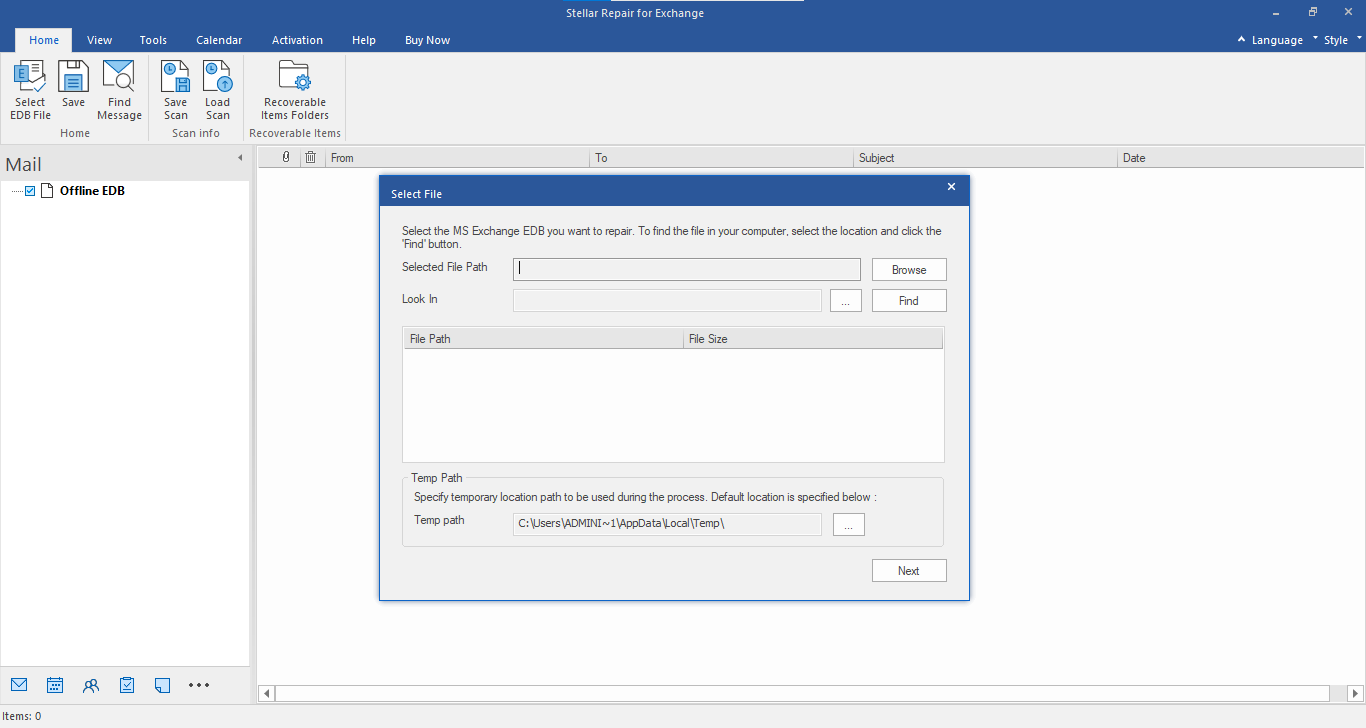This screenshot has height=728, width=1366.
Task: Sort by attachment column icon
Action: [286, 158]
